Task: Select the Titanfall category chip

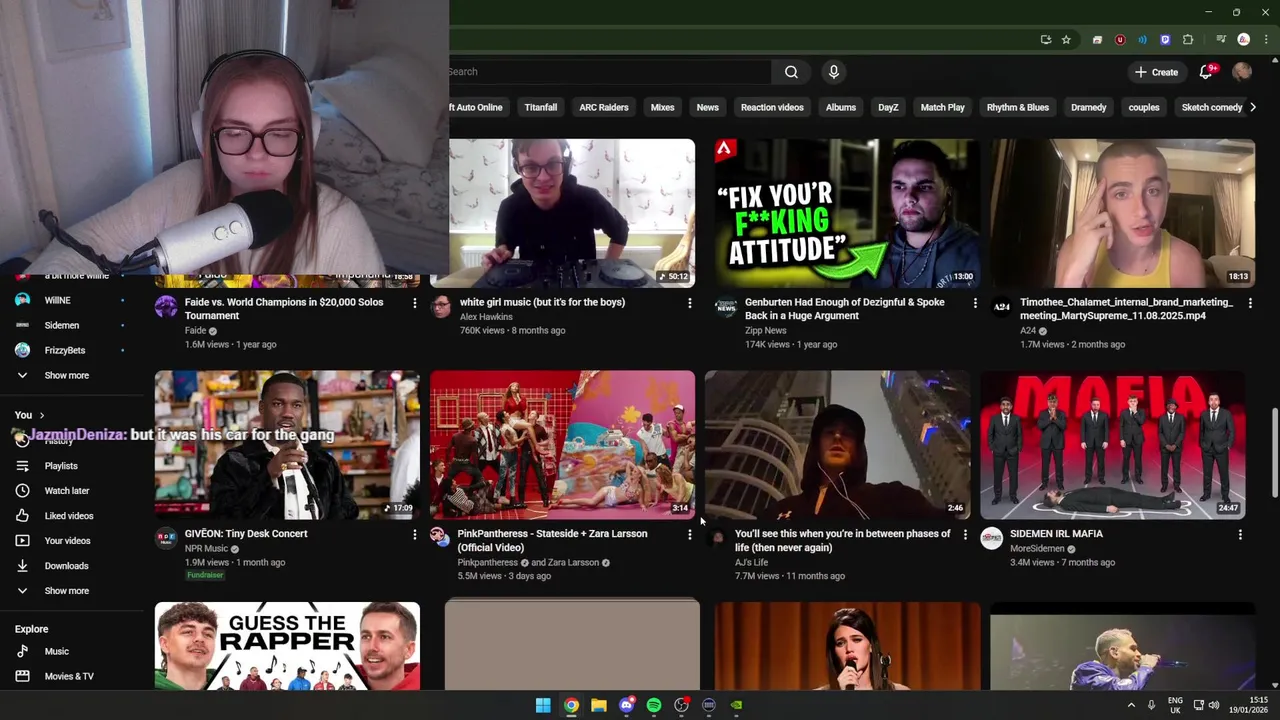Action: (541, 107)
